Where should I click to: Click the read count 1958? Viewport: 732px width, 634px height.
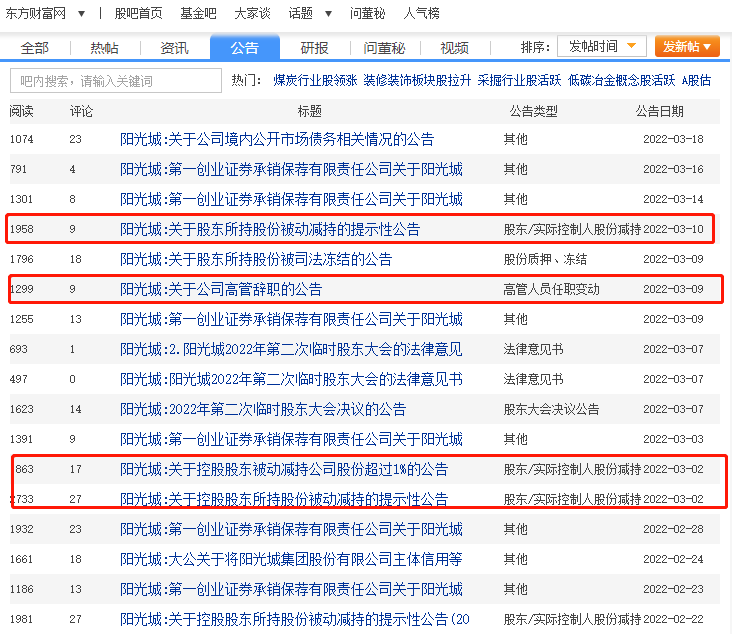pos(21,229)
